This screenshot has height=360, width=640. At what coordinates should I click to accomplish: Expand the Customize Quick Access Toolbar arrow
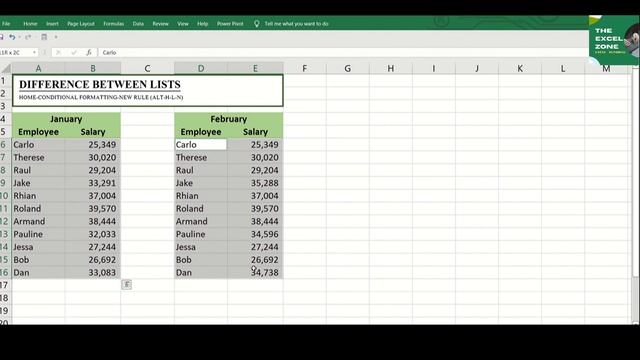tap(56, 37)
